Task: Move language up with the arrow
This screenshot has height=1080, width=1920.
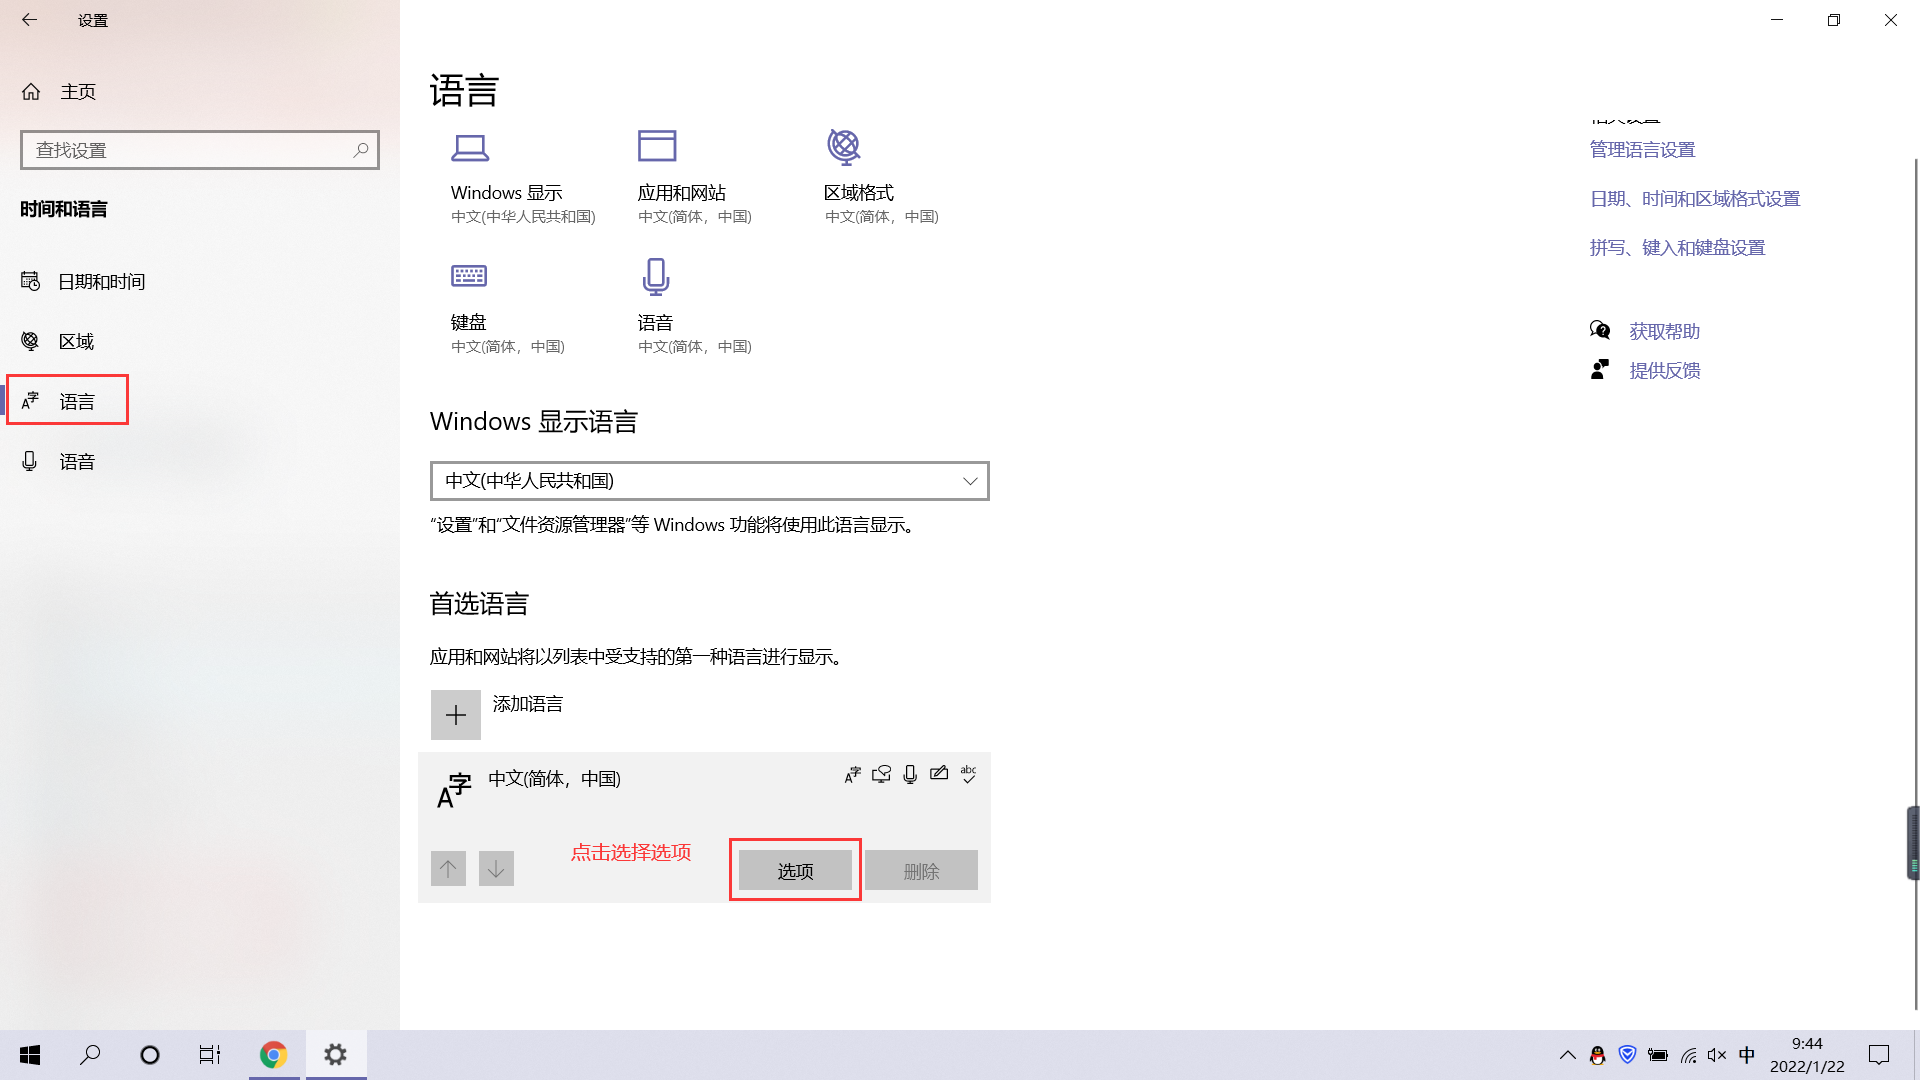Action: (x=448, y=869)
